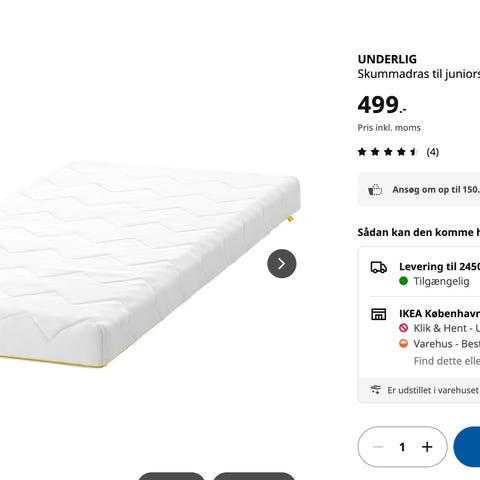Click the green availability dot

[403, 281]
